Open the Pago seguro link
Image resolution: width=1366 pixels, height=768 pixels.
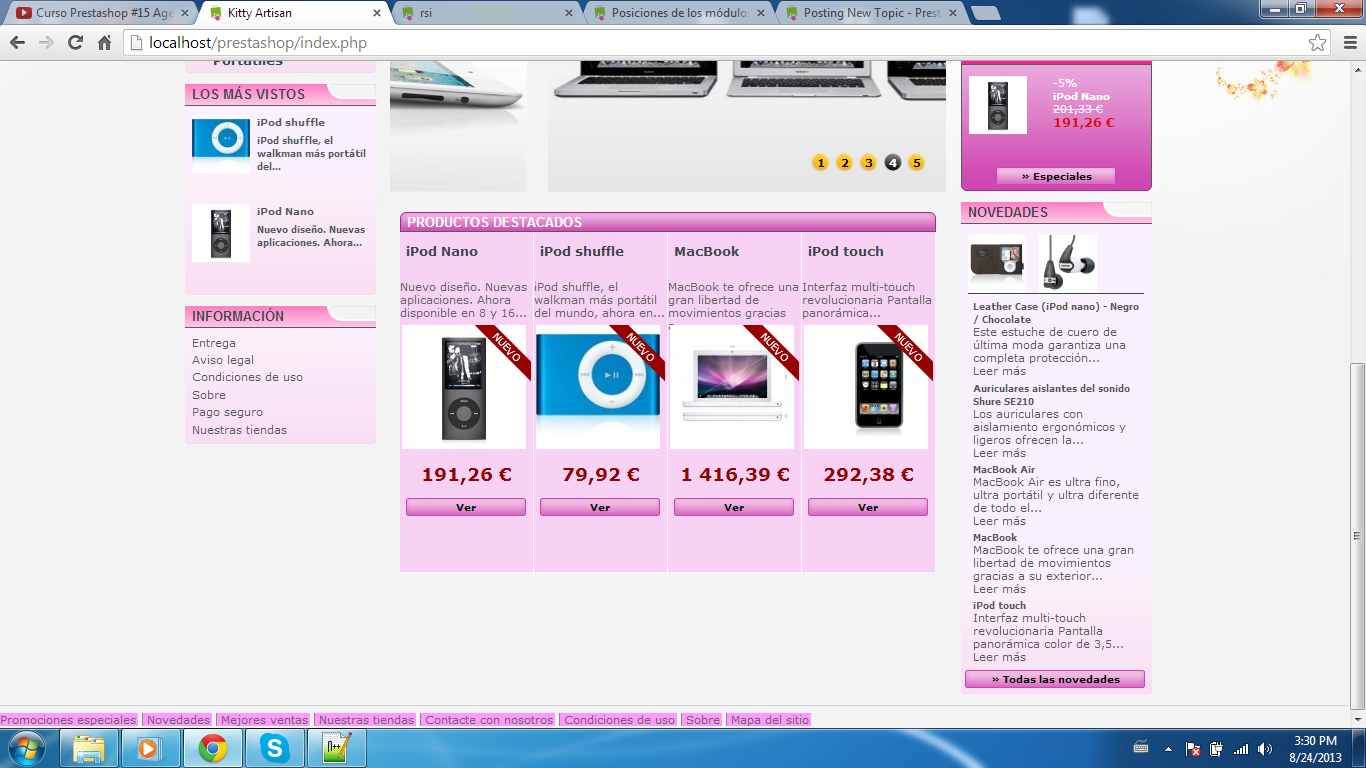(227, 412)
